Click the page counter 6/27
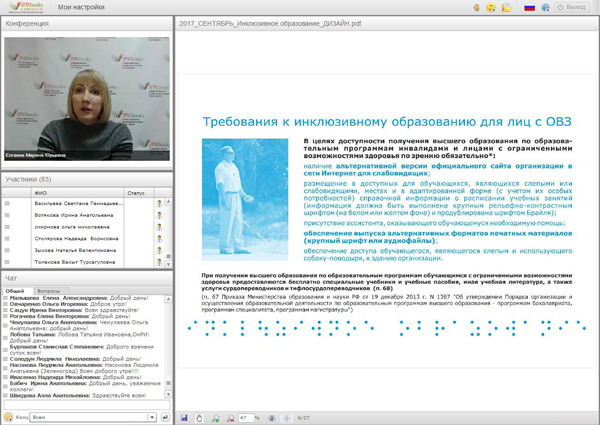Screen dimensions: 600x425 point(303,418)
